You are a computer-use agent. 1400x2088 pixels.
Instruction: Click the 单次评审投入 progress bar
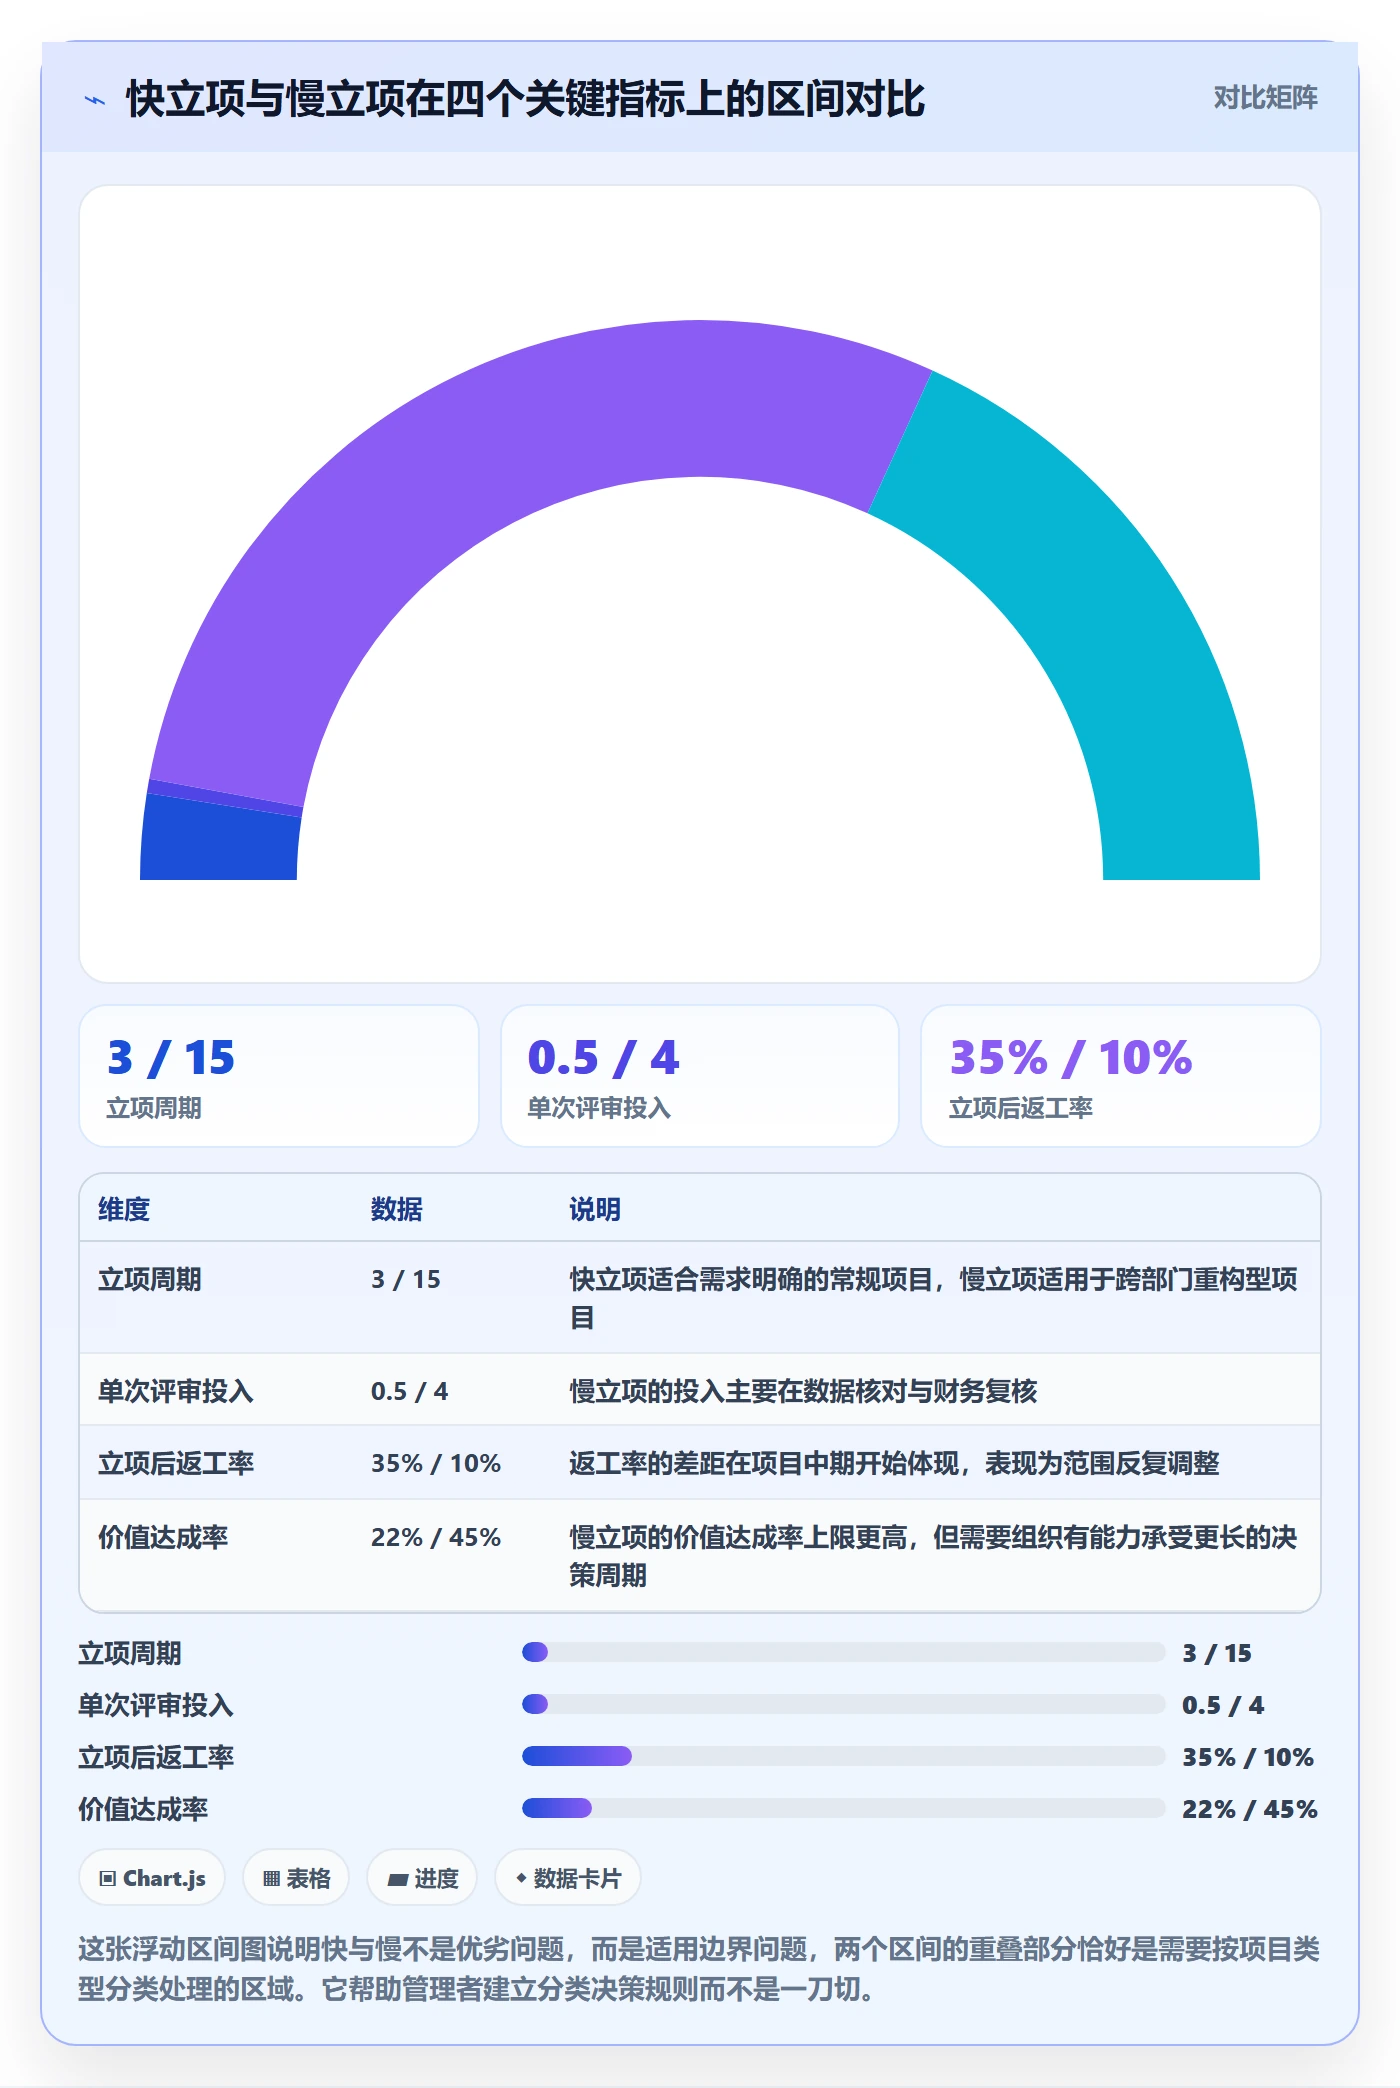(844, 1704)
